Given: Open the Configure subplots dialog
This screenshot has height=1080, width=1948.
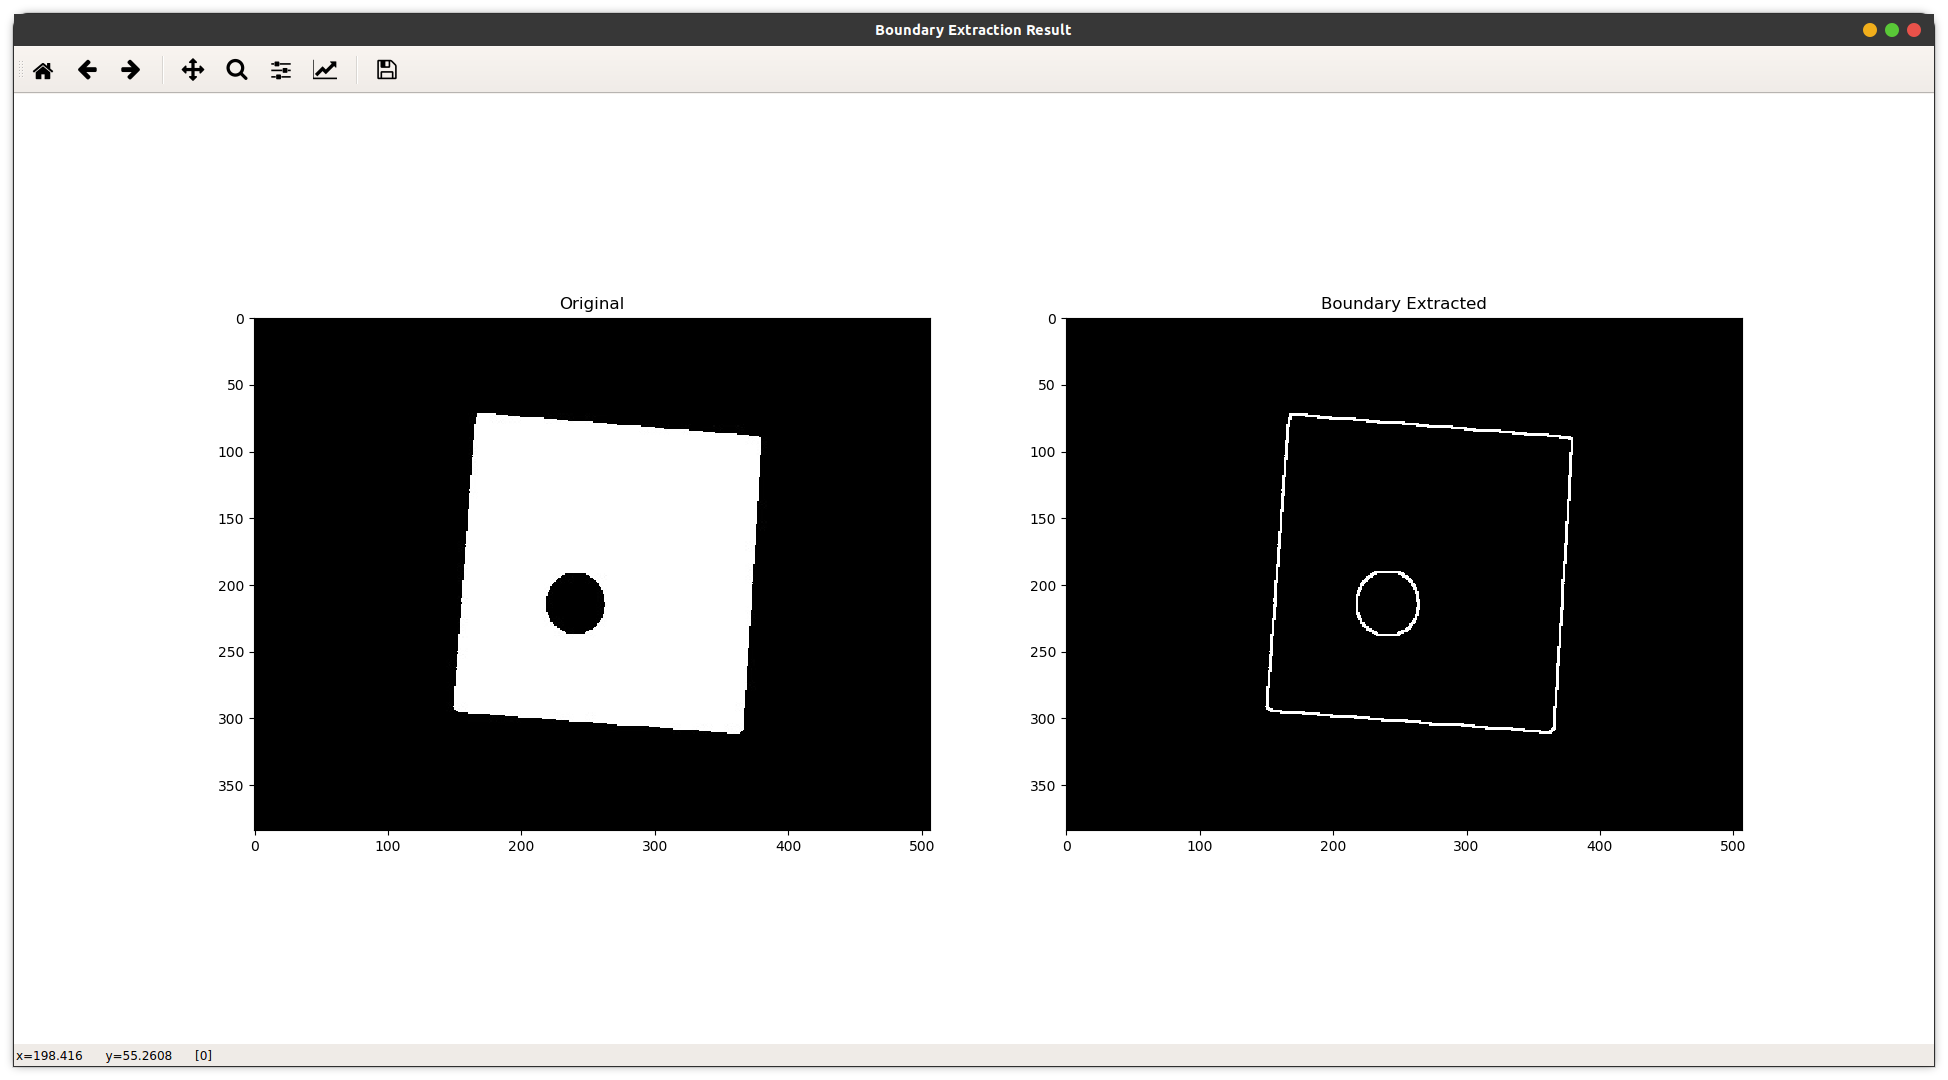Looking at the screenshot, I should tap(280, 70).
